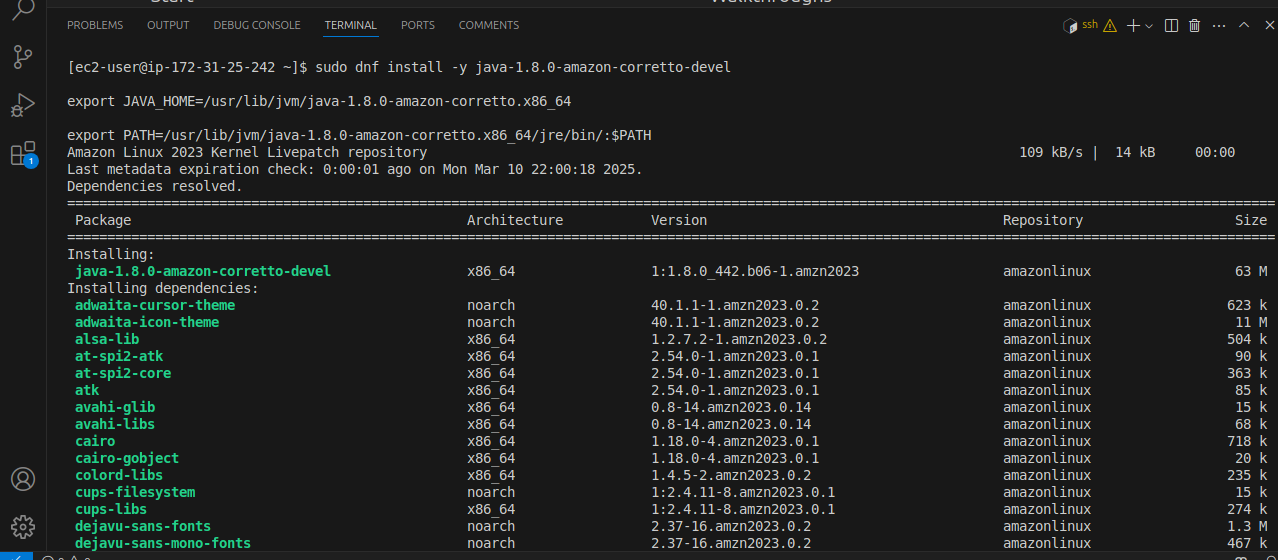Click the 1.3 M size value

coord(1247,527)
